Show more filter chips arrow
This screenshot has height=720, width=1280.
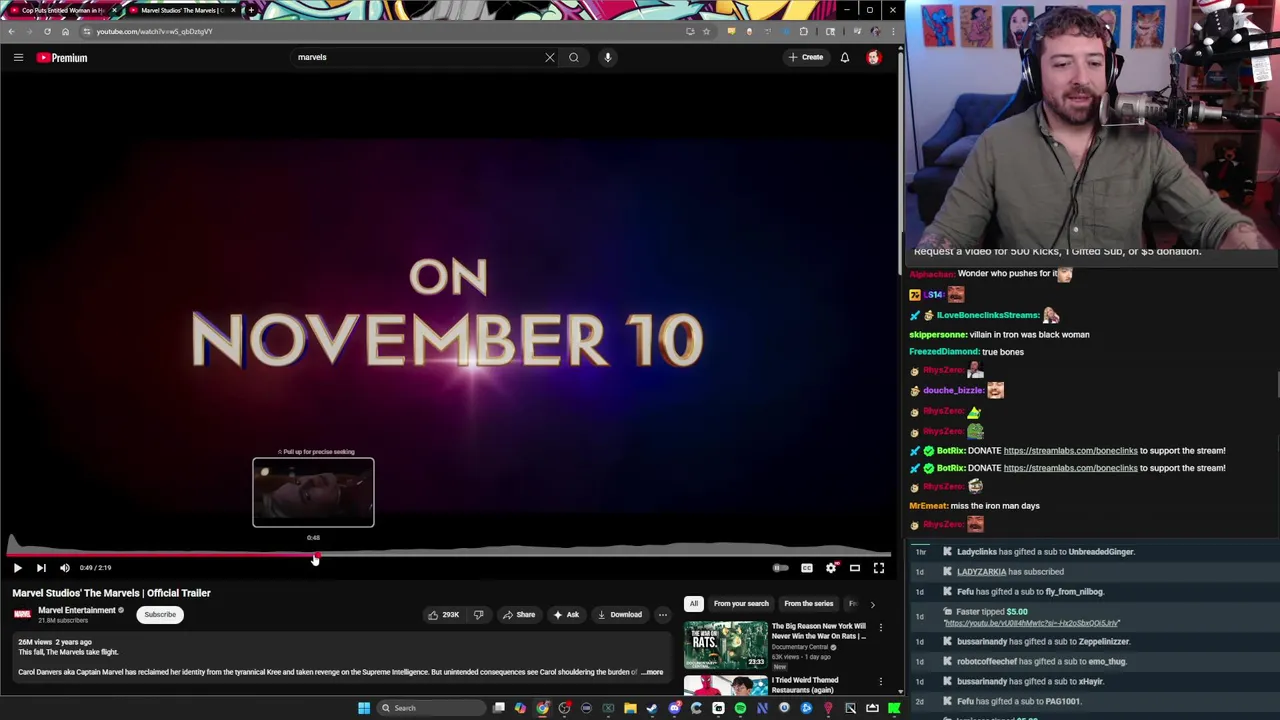pyautogui.click(x=872, y=604)
